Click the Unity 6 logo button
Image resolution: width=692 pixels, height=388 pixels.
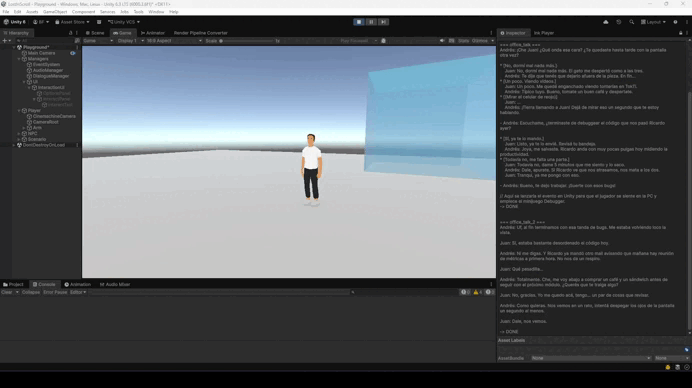[15, 22]
